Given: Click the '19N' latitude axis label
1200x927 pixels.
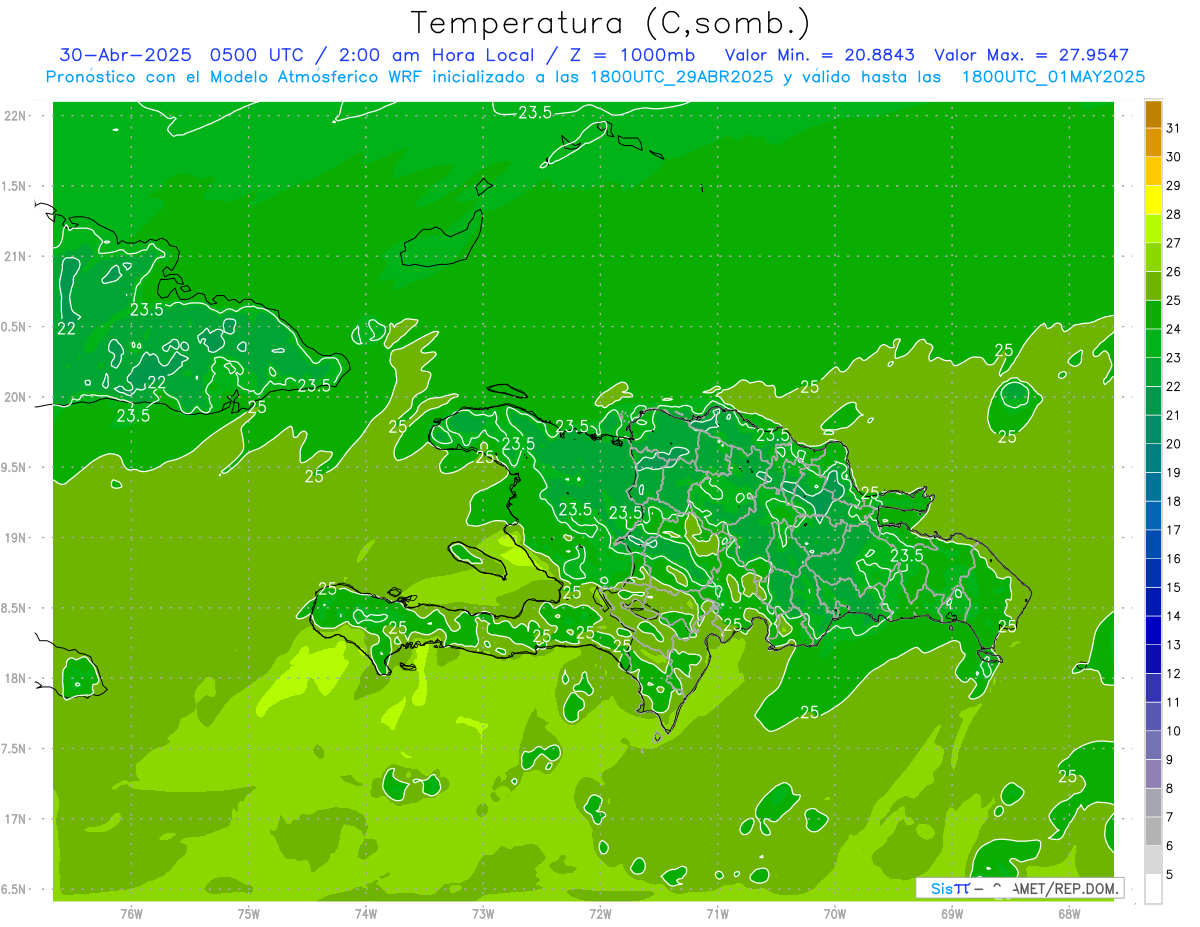Looking at the screenshot, I should tap(15, 538).
